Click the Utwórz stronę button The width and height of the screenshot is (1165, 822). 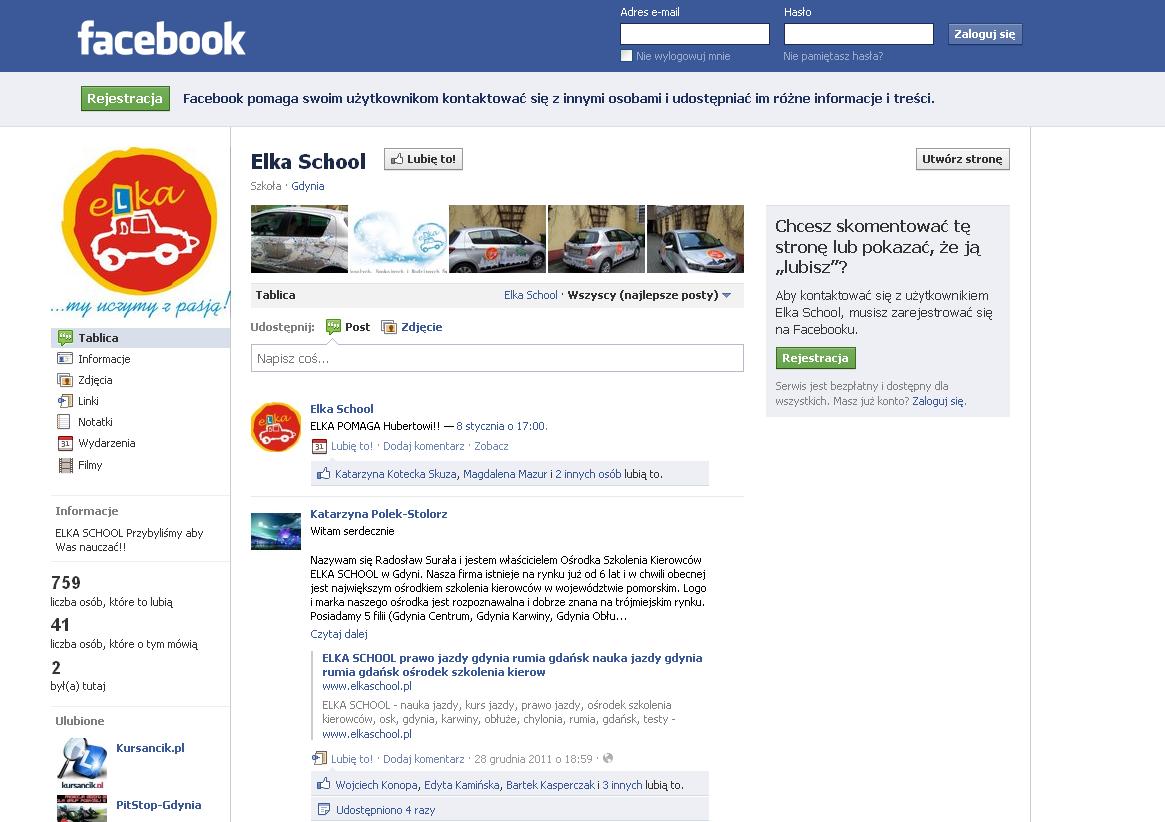pos(962,159)
